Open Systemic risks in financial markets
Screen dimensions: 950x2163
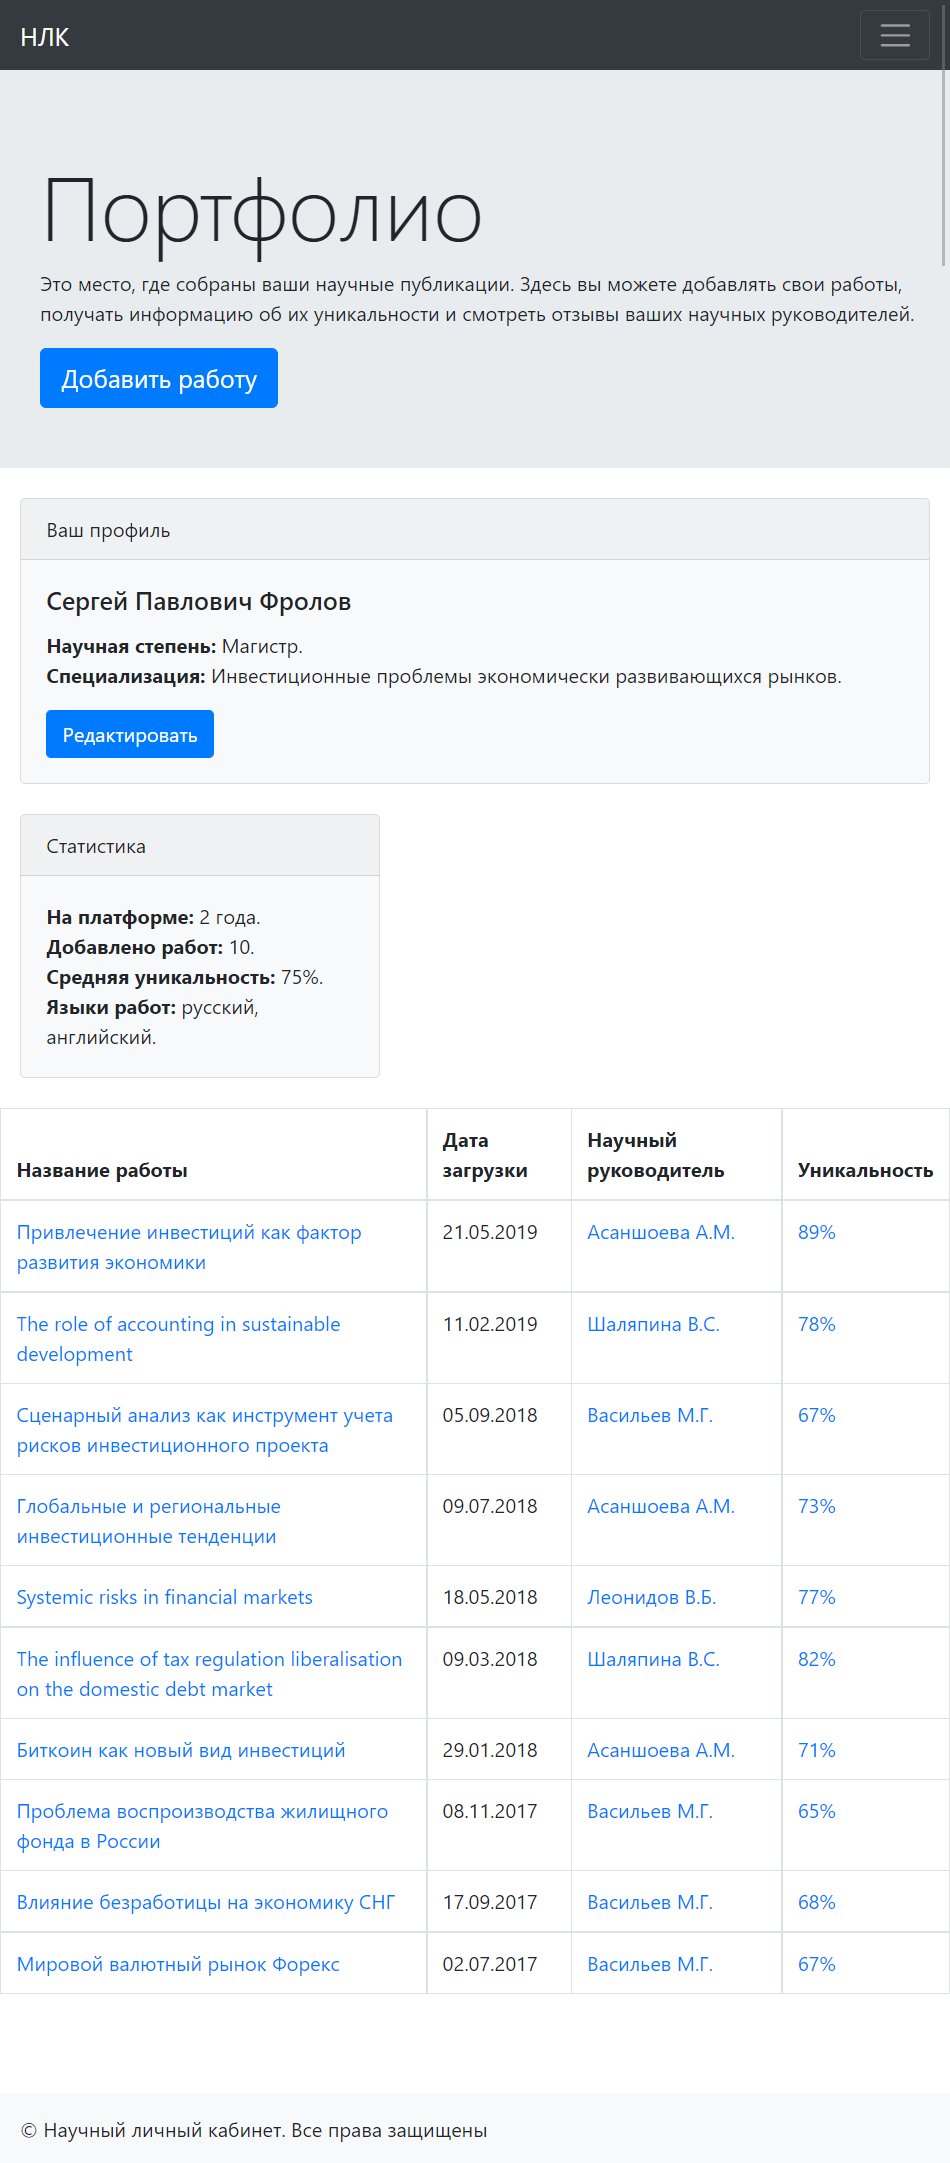165,1597
